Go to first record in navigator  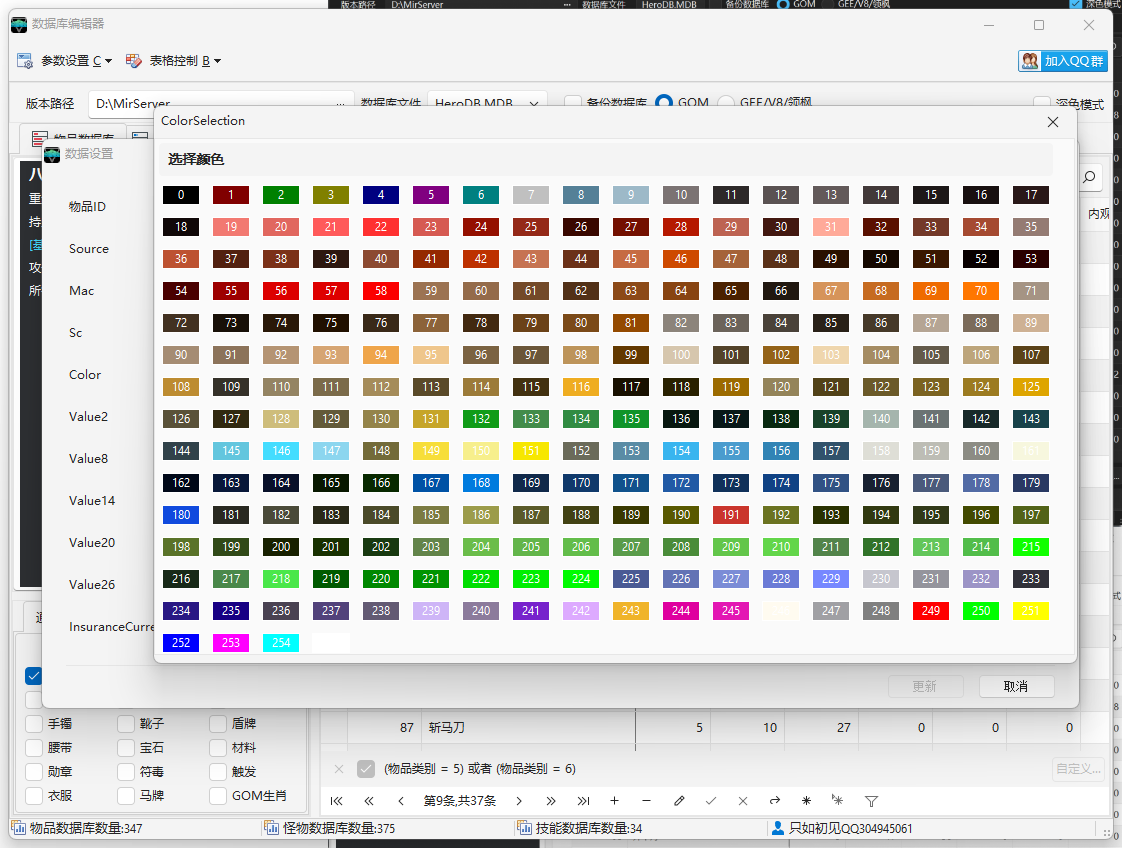[x=336, y=801]
